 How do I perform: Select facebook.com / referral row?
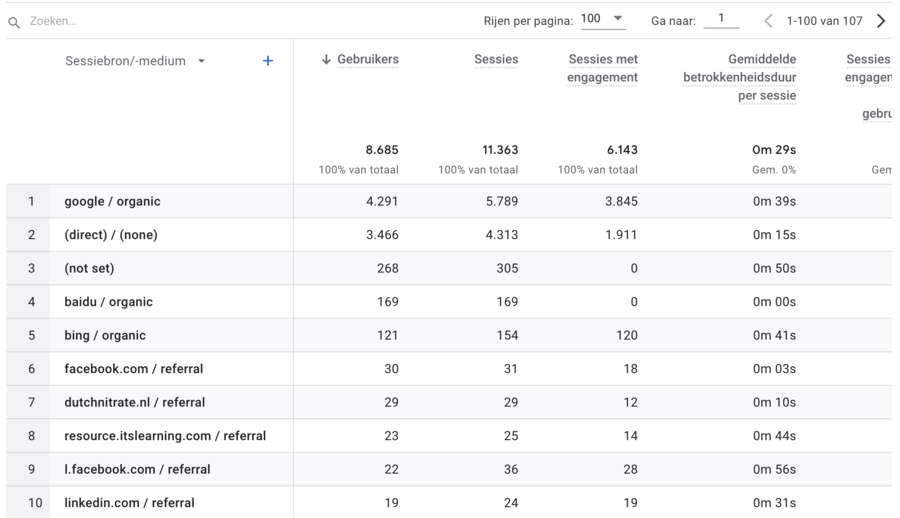(x=133, y=369)
